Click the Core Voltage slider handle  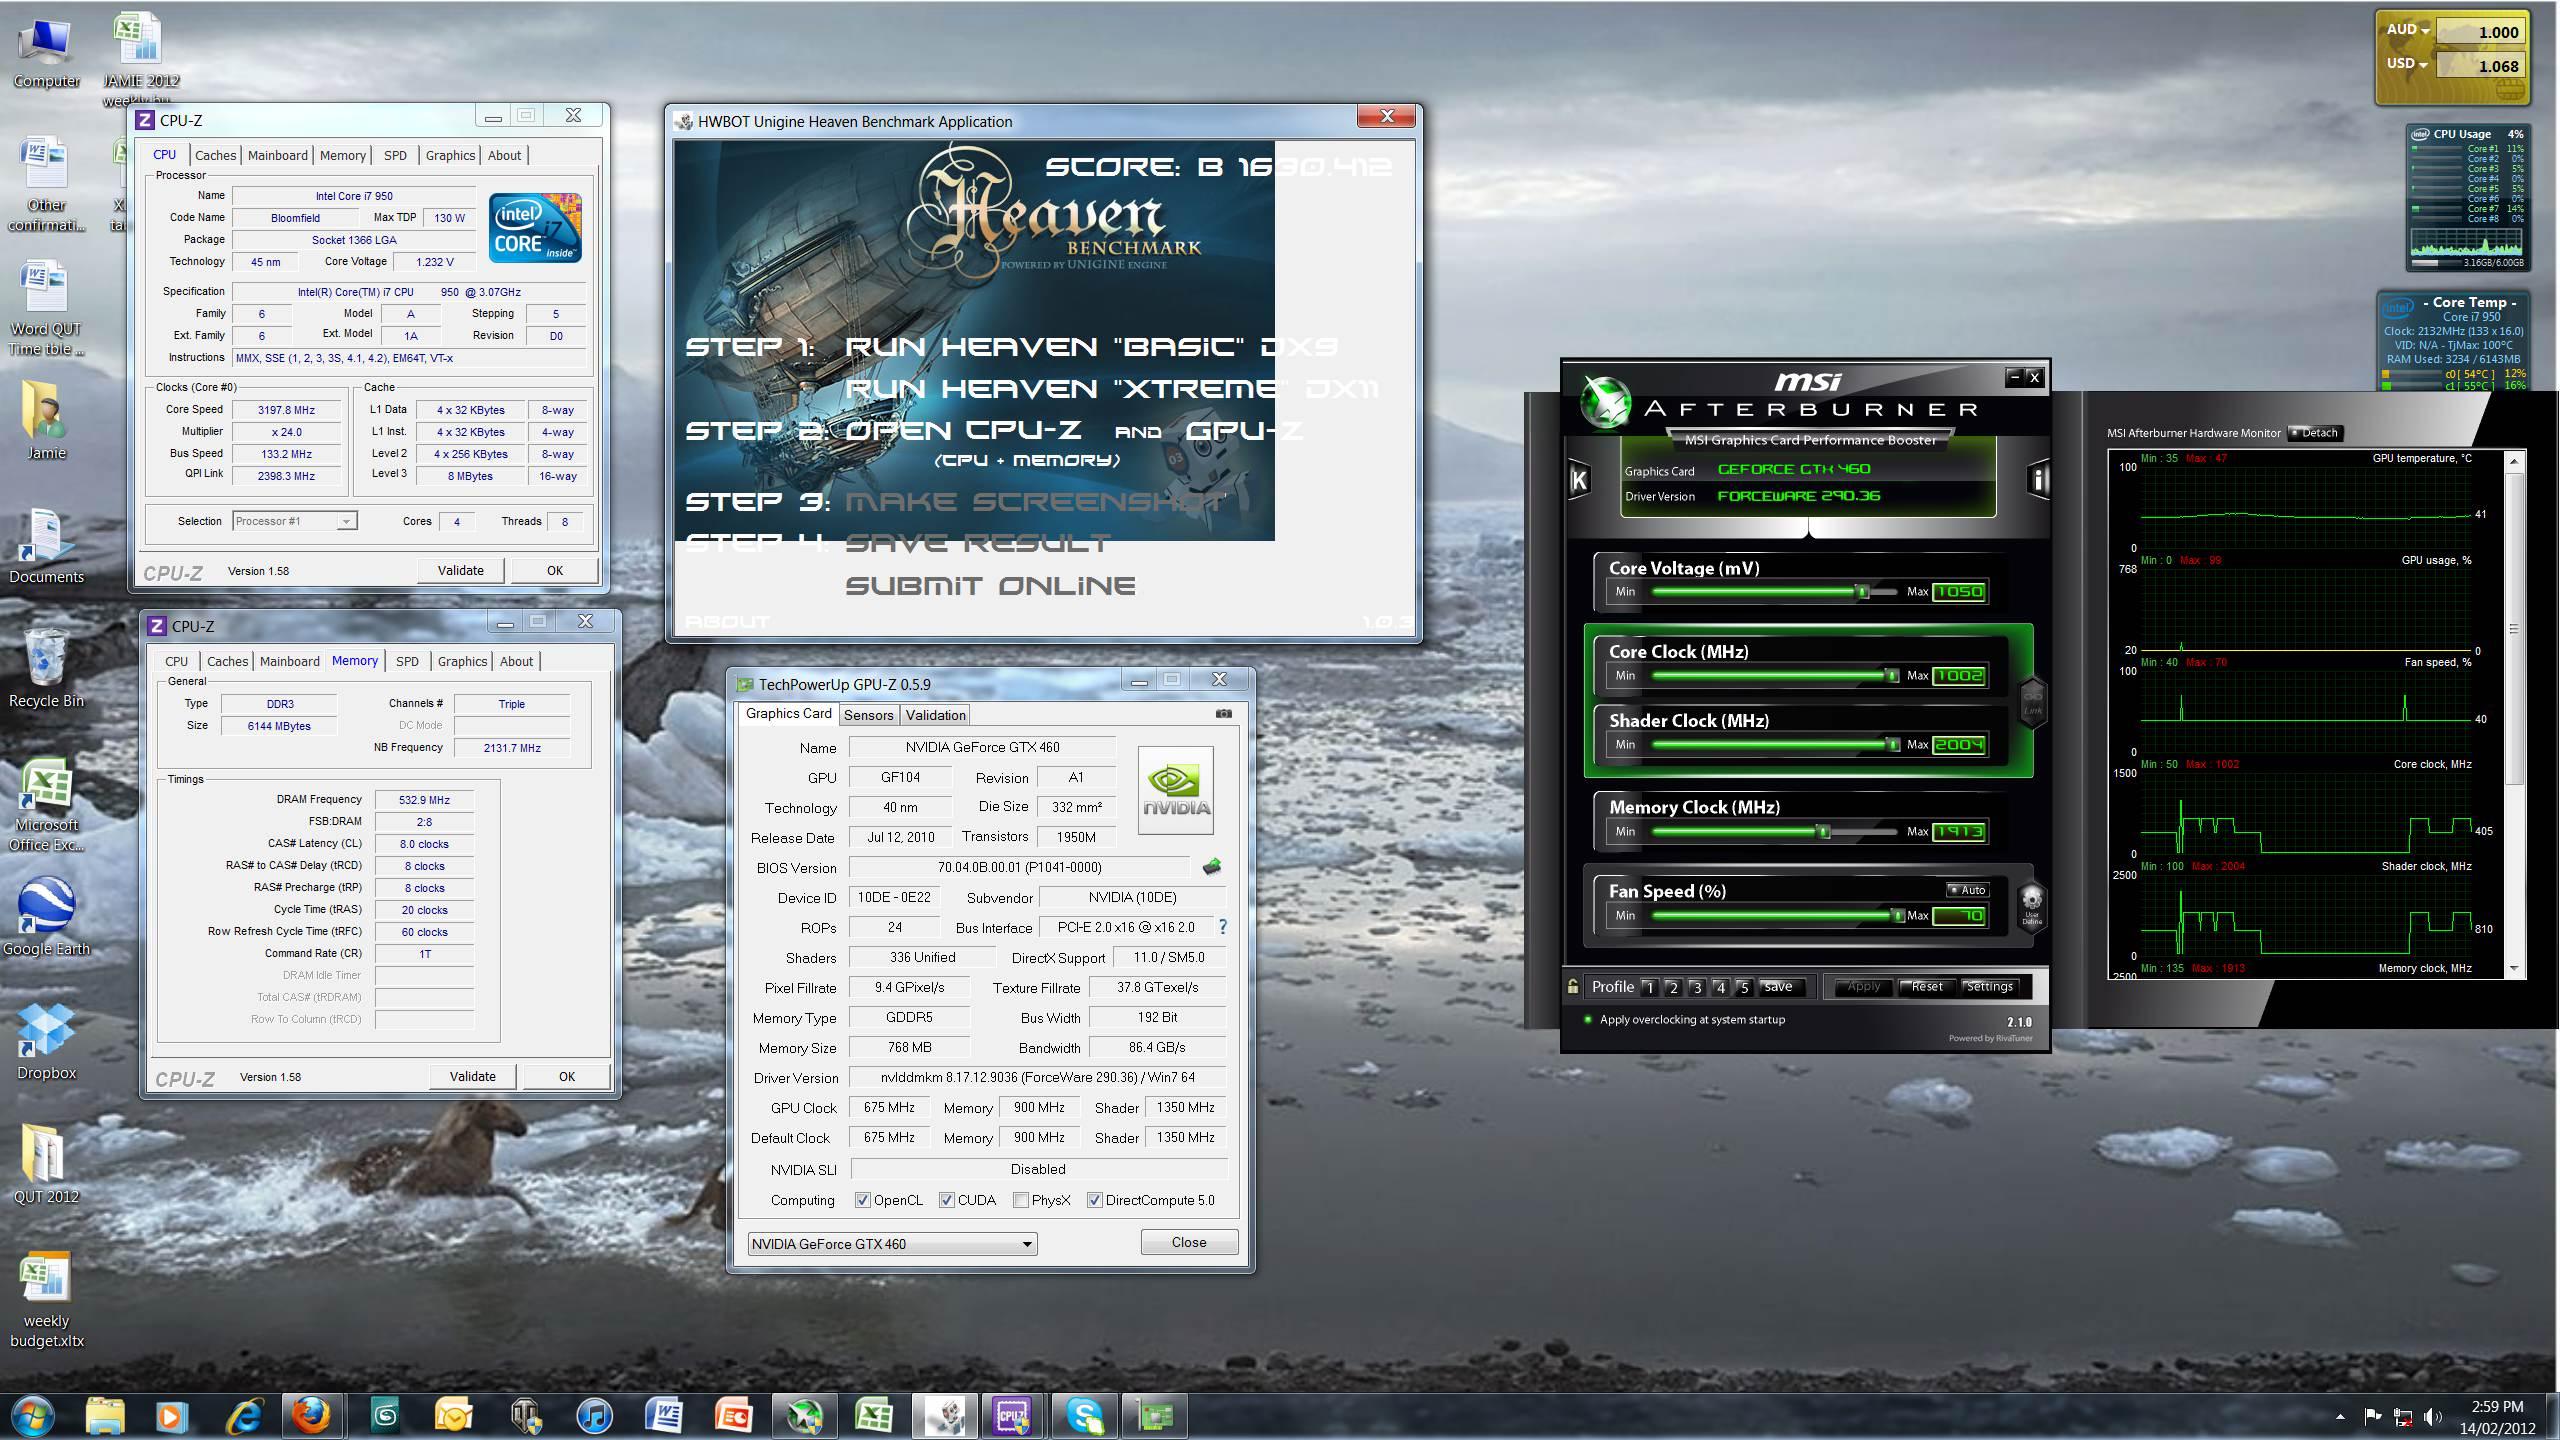(1862, 592)
